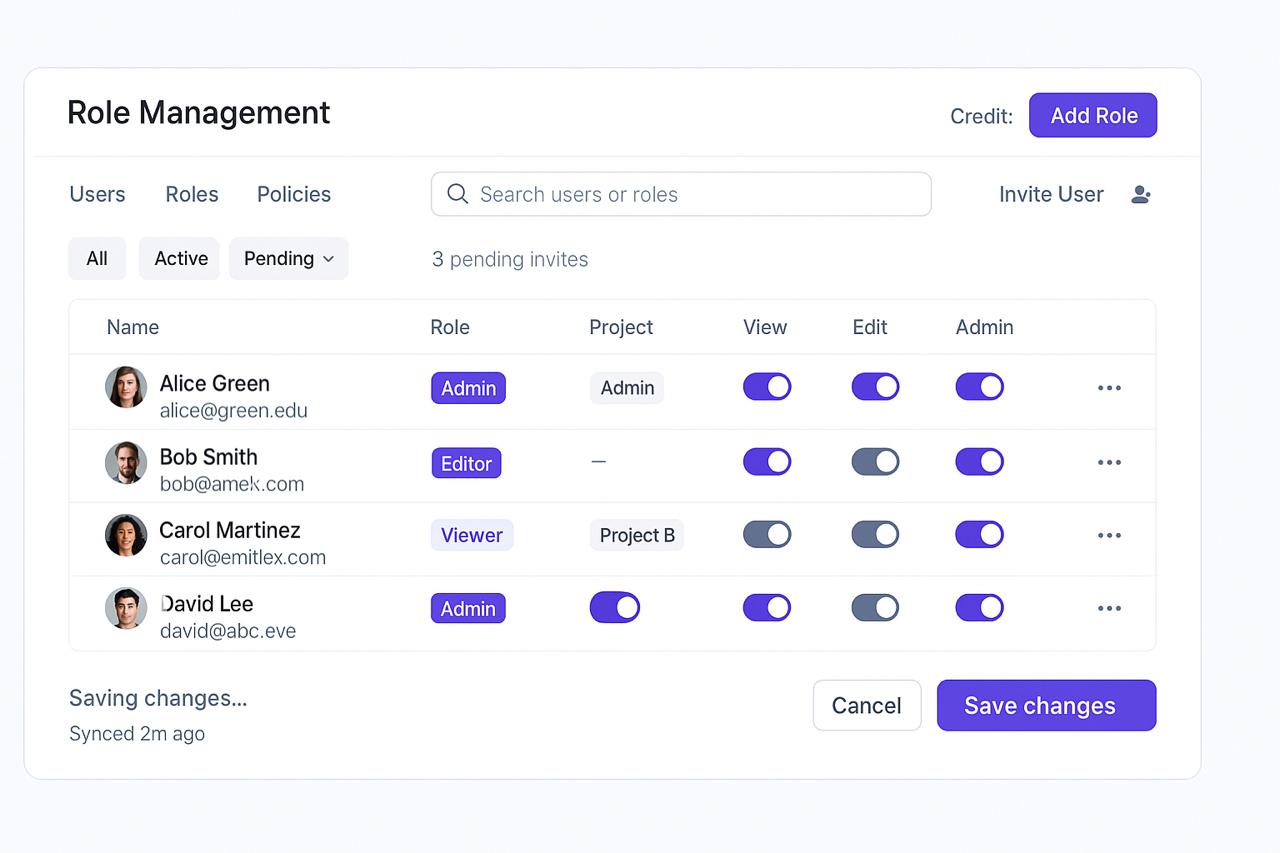1280x853 pixels.
Task: Click the Invite User link
Action: point(1051,194)
